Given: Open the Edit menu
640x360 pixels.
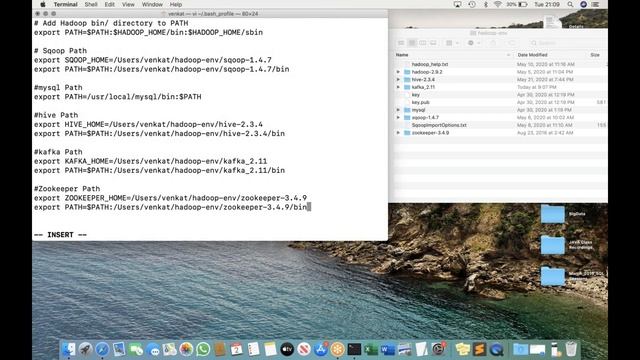Looking at the screenshot, I should coord(109,4).
